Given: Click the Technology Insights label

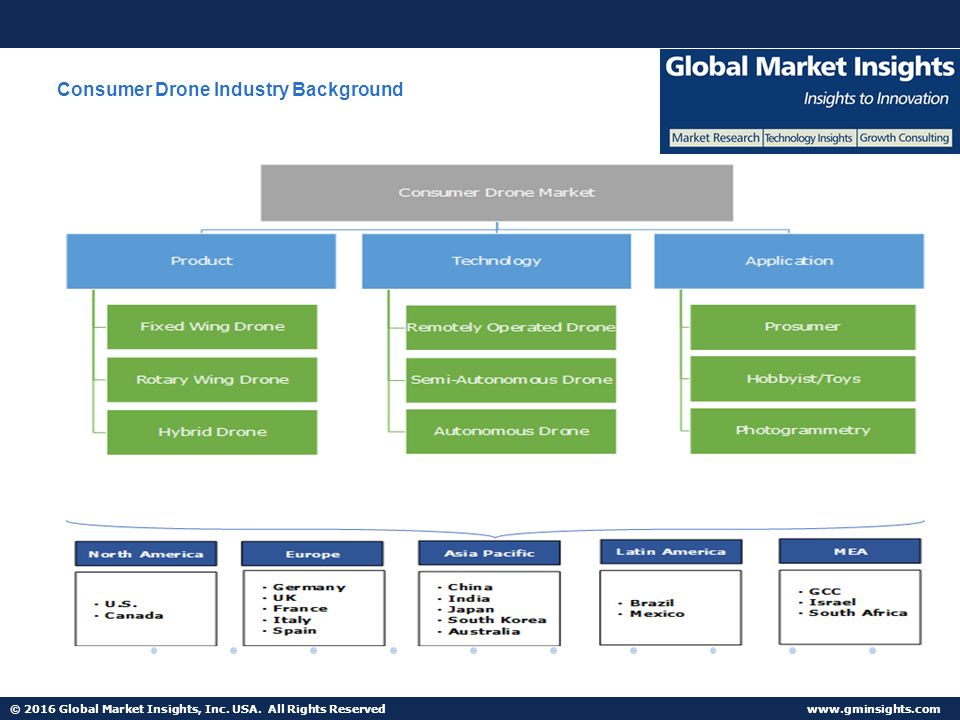Looking at the screenshot, I should tap(809, 138).
